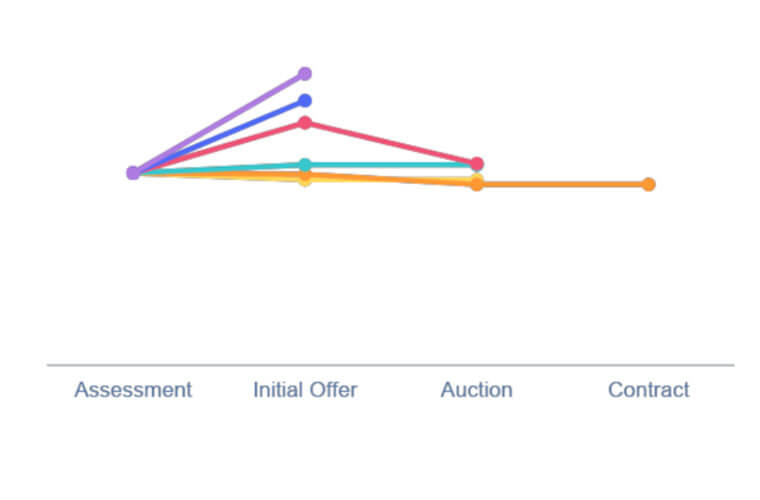Select the purple line segment
This screenshot has height=500, width=760.
219,123
